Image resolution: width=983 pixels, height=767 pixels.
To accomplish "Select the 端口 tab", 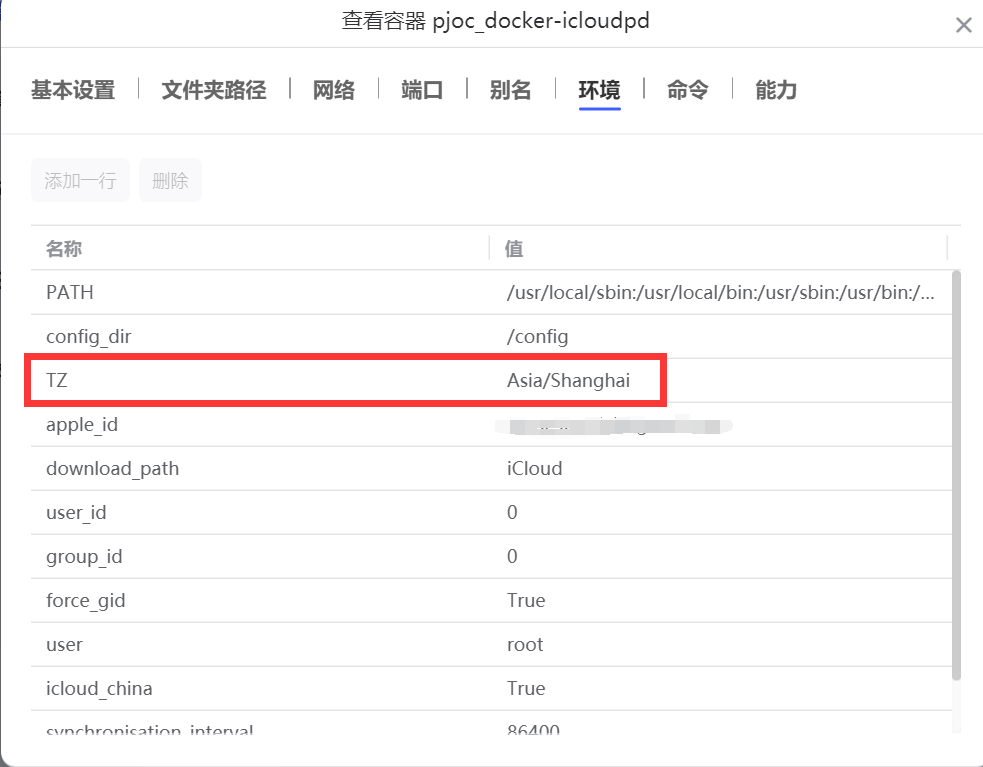I will tap(422, 90).
